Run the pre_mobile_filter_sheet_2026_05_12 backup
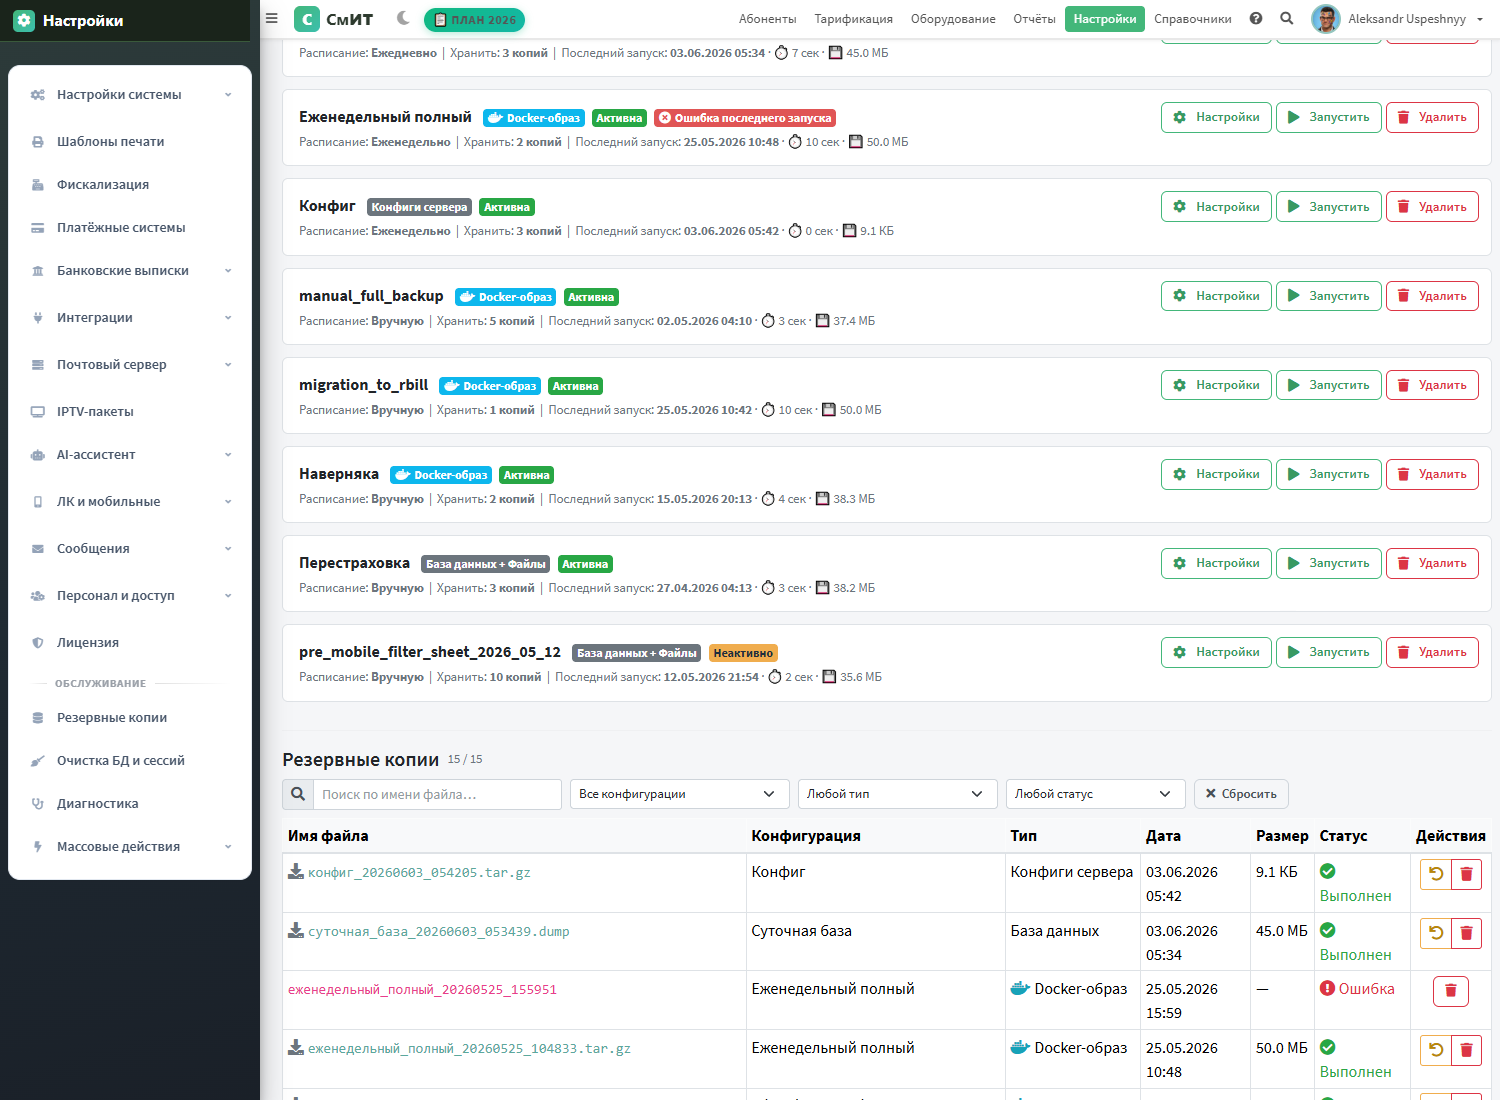Viewport: 1500px width, 1100px height. point(1329,652)
